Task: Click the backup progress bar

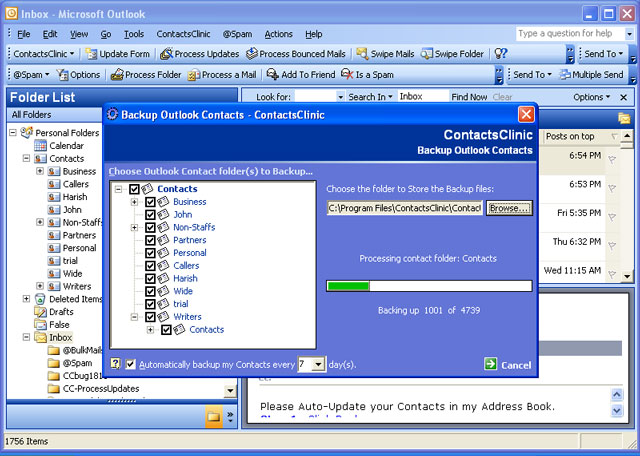Action: point(429,286)
